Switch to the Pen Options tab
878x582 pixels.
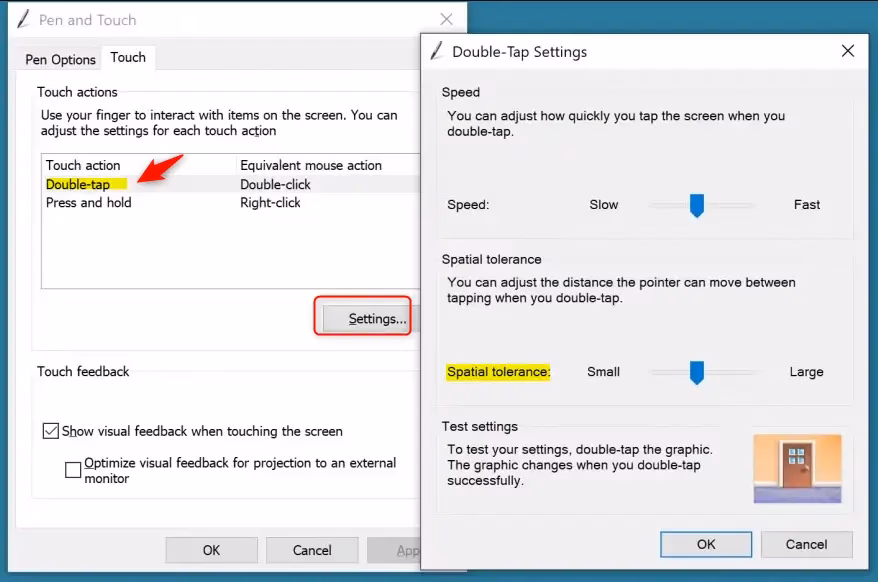coord(60,59)
